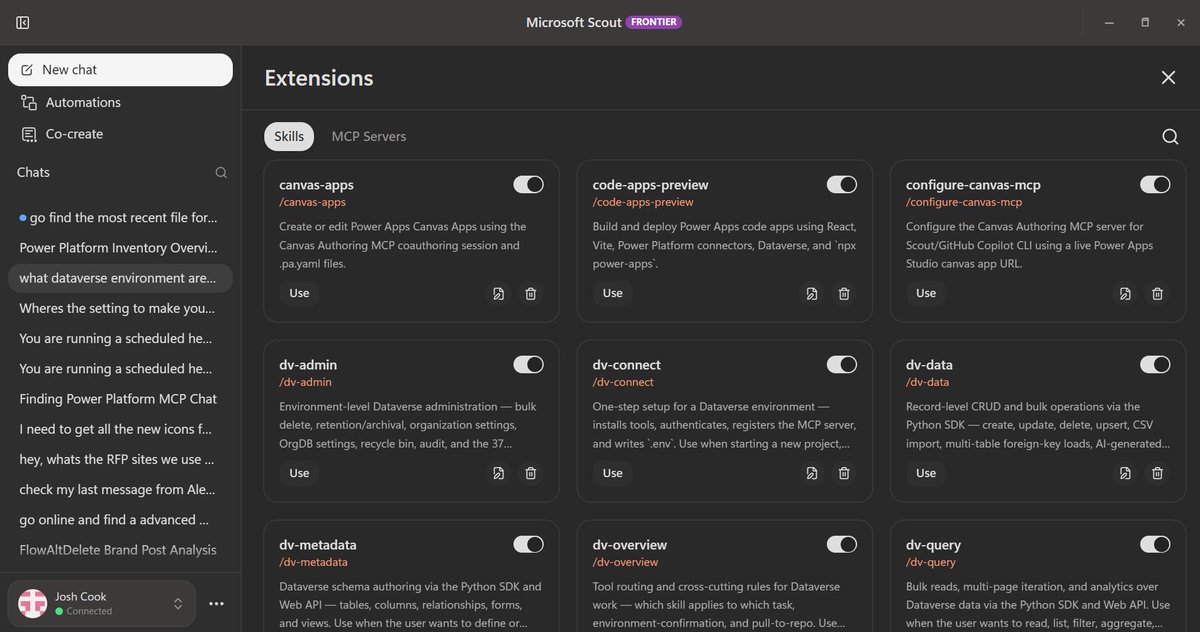The height and width of the screenshot is (632, 1200).
Task: Use the dv-connect skill
Action: pyautogui.click(x=613, y=473)
